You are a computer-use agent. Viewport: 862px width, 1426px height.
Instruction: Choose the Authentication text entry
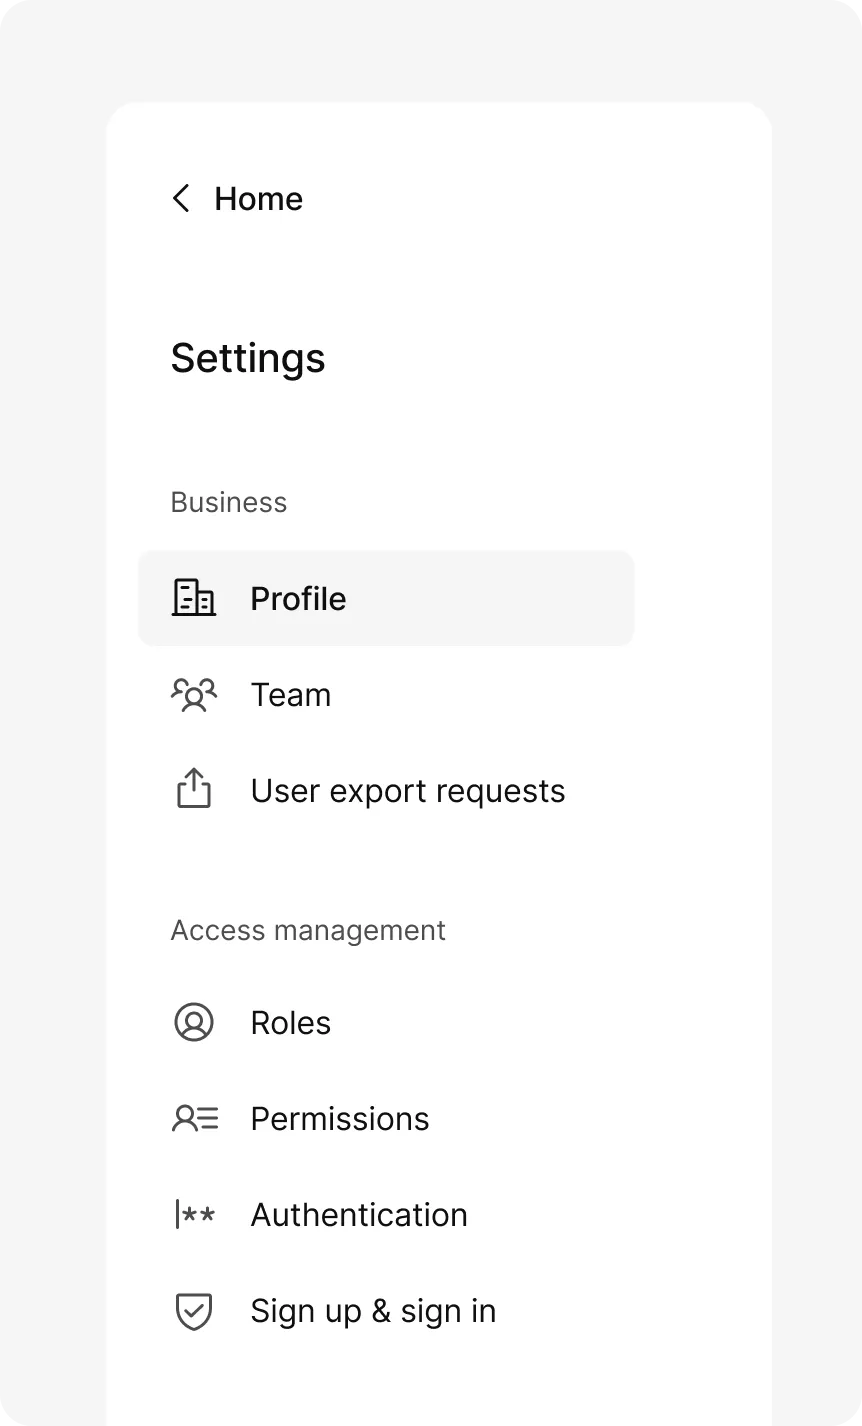coord(358,1215)
